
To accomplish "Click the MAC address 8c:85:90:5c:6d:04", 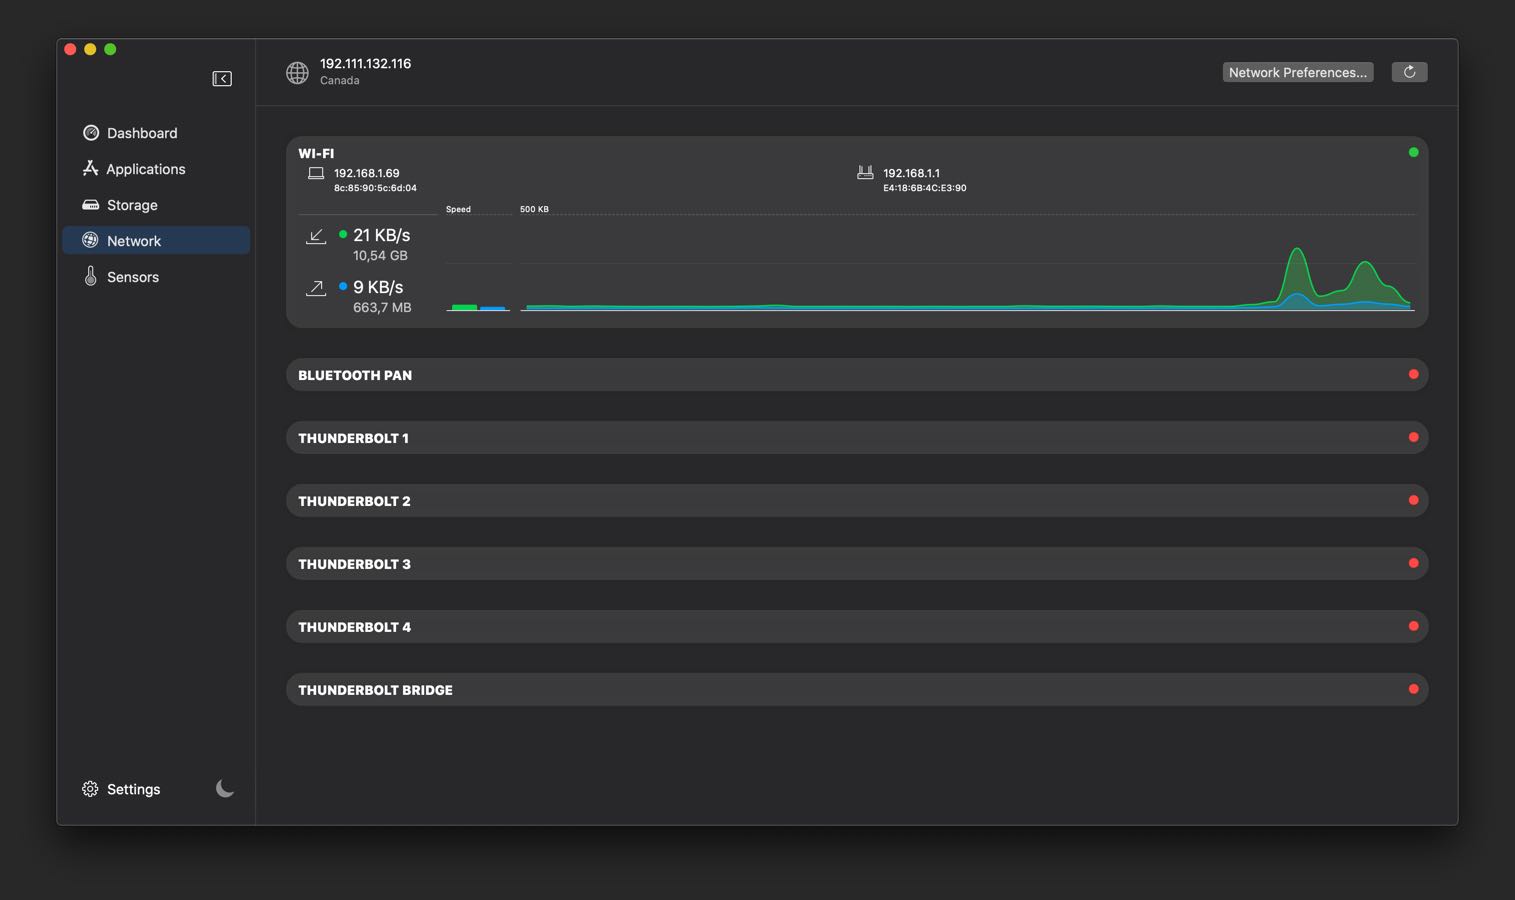I will (375, 188).
